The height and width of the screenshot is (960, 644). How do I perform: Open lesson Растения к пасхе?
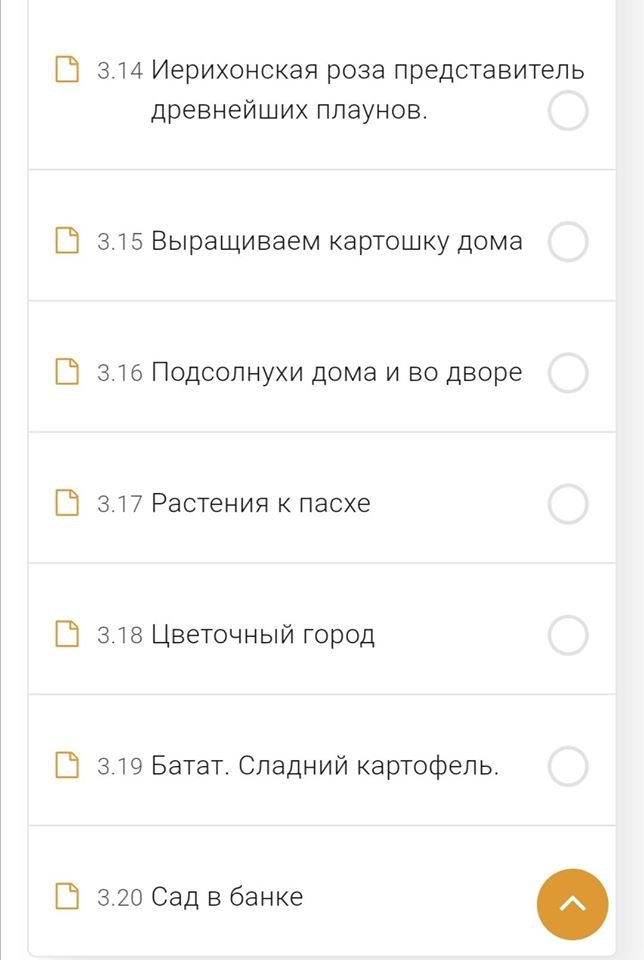pyautogui.click(x=260, y=503)
